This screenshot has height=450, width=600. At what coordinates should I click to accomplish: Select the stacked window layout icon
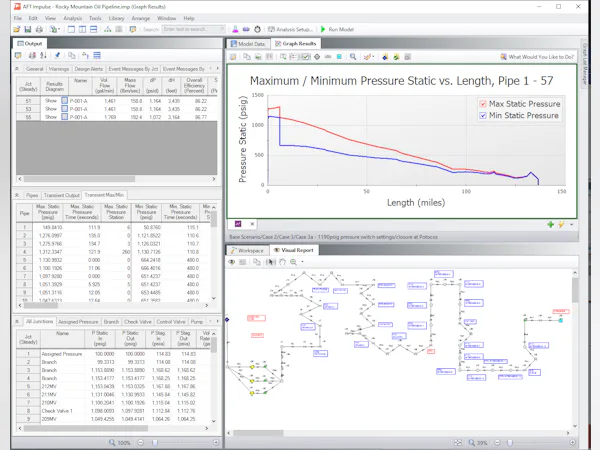pos(93,29)
